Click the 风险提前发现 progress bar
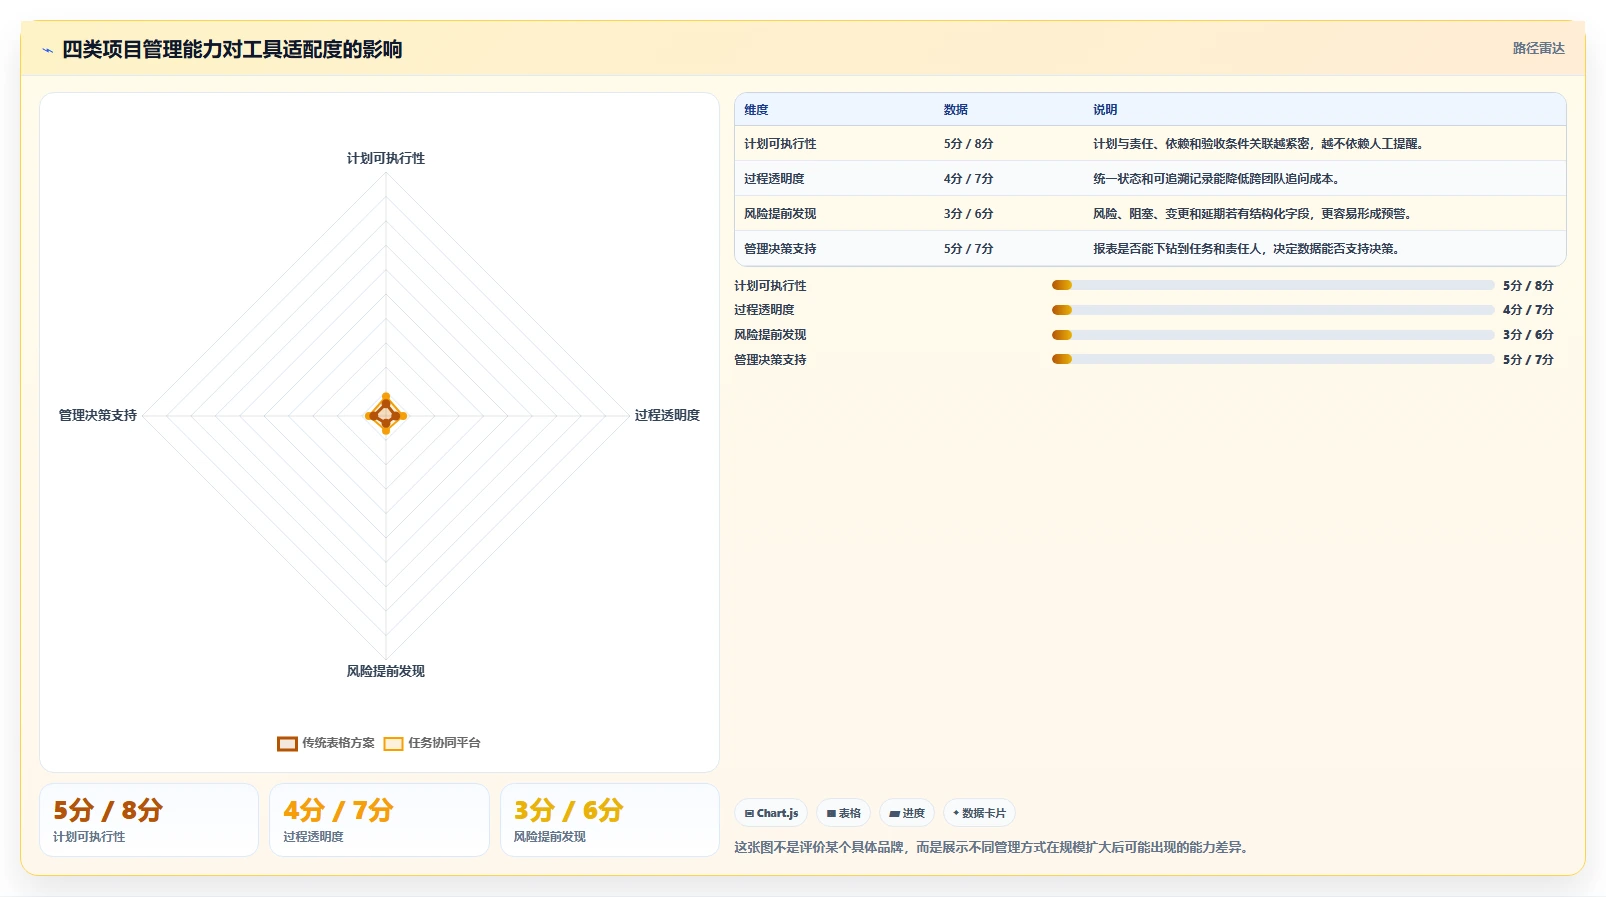The width and height of the screenshot is (1606, 897). pyautogui.click(x=1273, y=335)
